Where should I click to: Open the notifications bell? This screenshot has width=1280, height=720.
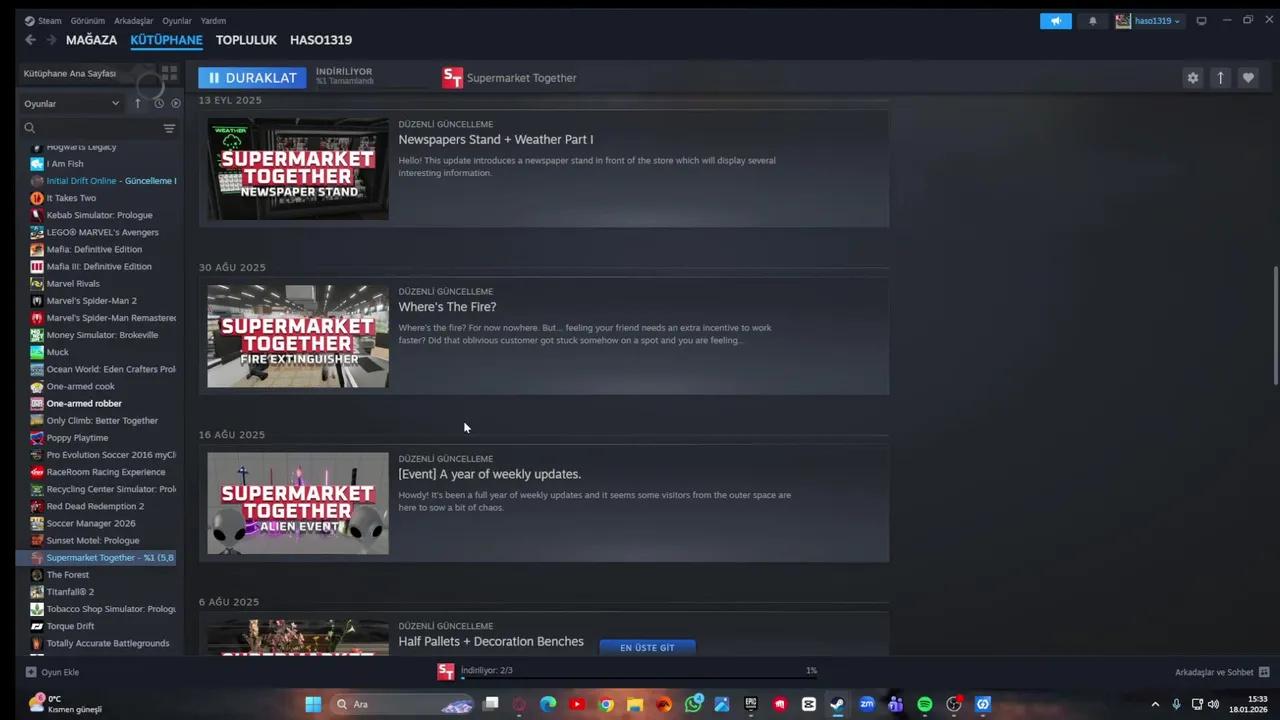coord(1092,21)
